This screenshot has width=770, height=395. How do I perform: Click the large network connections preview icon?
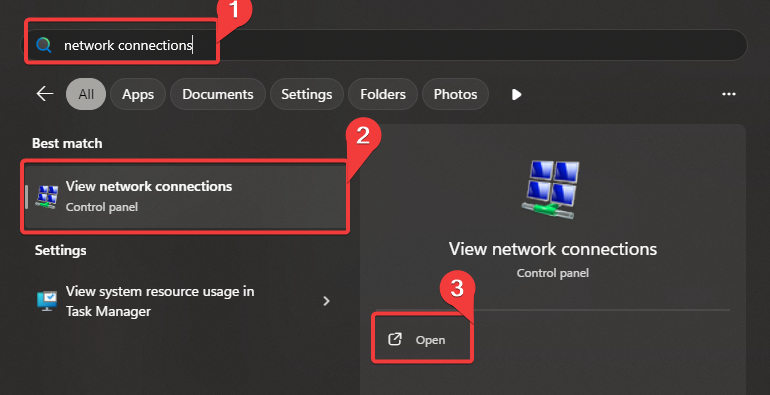[552, 189]
